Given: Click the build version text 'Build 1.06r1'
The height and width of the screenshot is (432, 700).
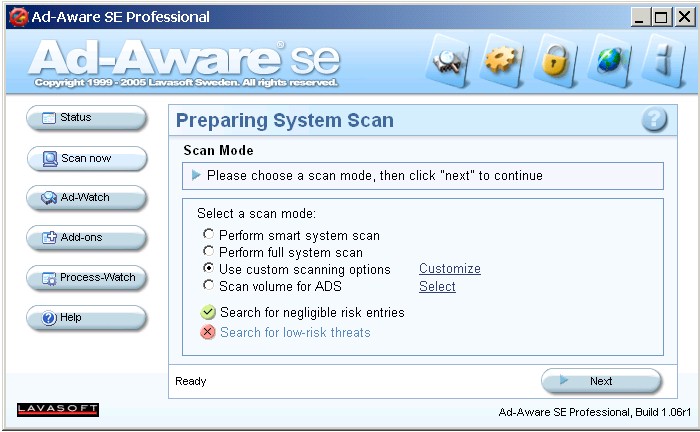Looking at the screenshot, I should [x=663, y=412].
